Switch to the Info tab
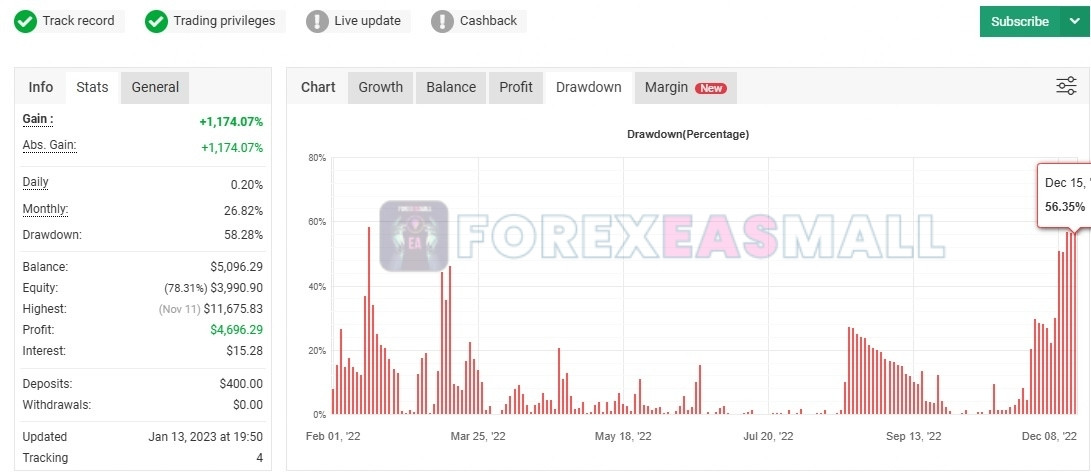This screenshot has width=1091, height=472. 41,87
